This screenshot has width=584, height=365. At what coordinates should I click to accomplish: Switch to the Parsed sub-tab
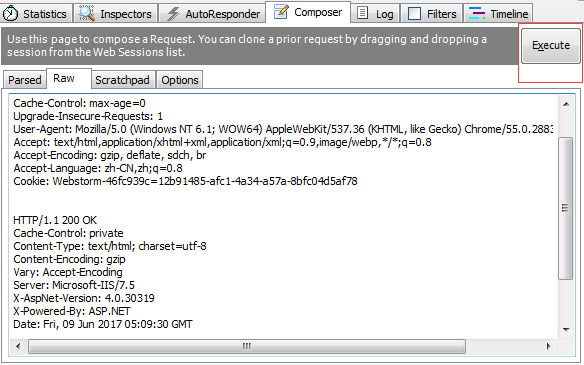[x=25, y=80]
